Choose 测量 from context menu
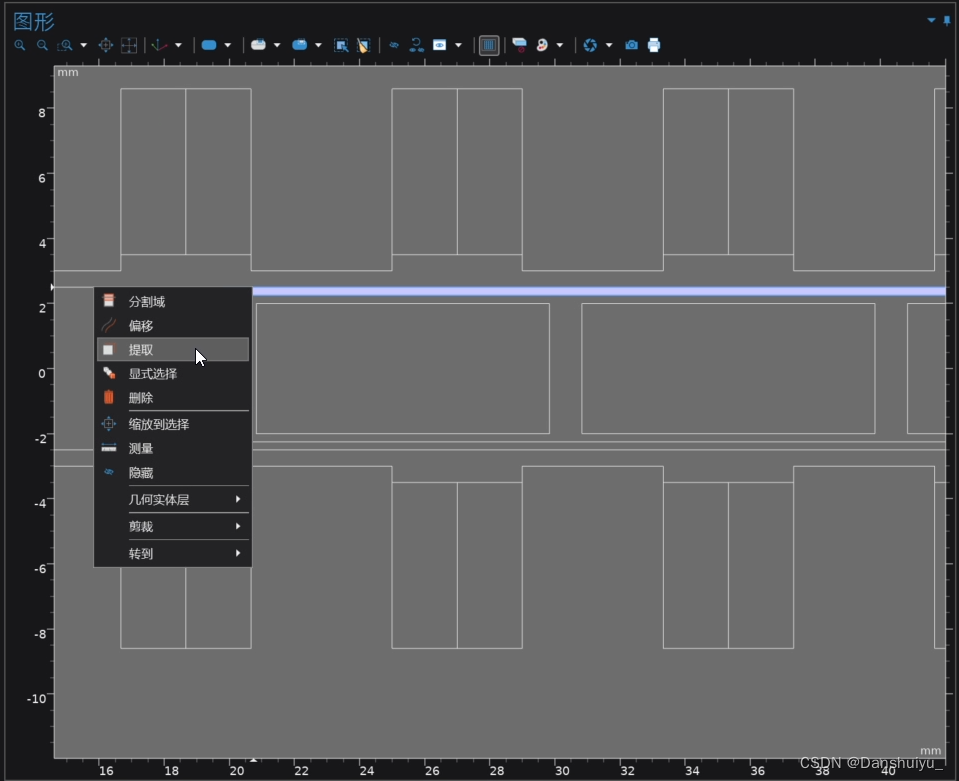Screen dimensions: 959x781 coord(173,448)
